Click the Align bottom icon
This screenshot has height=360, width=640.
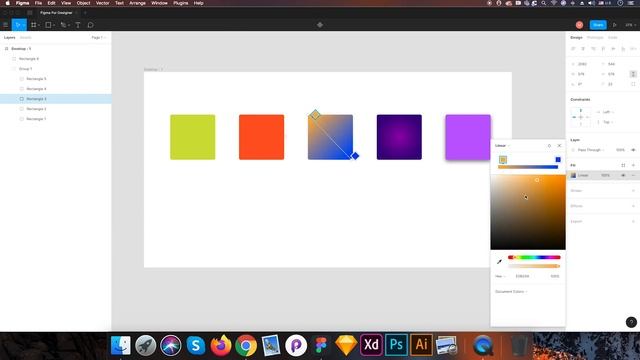coord(623,49)
